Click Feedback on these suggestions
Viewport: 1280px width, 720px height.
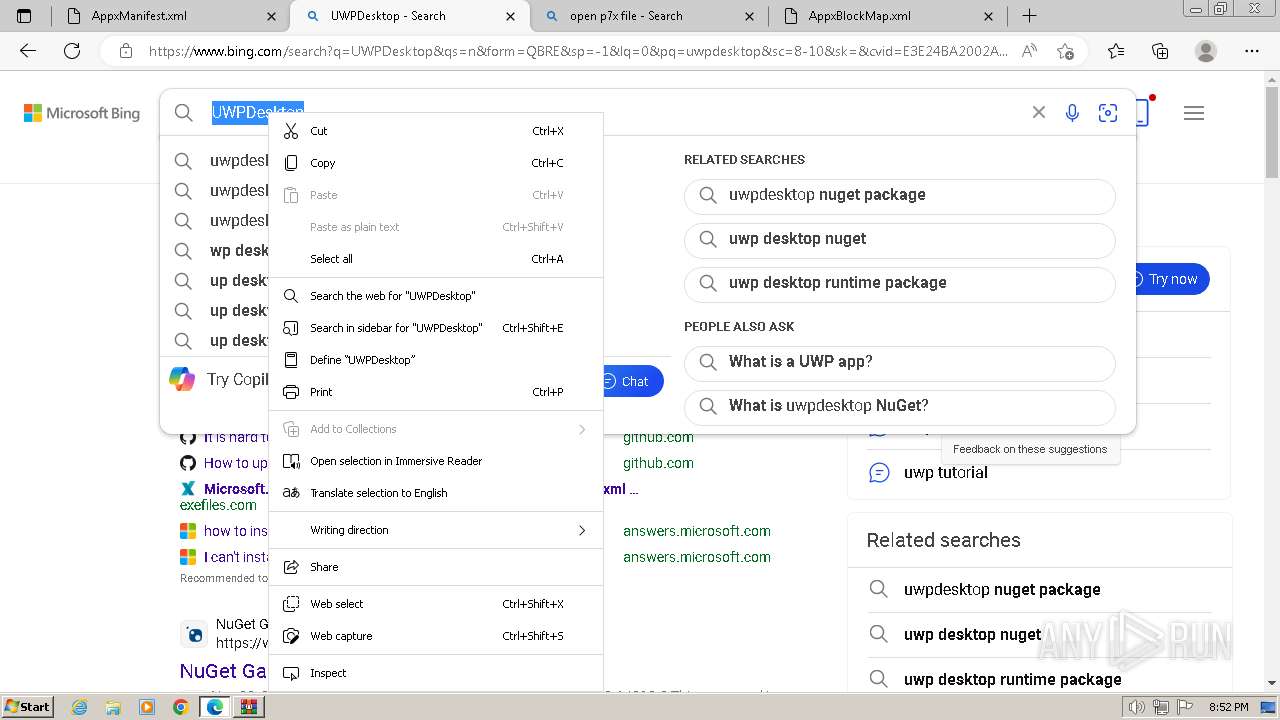point(1030,449)
